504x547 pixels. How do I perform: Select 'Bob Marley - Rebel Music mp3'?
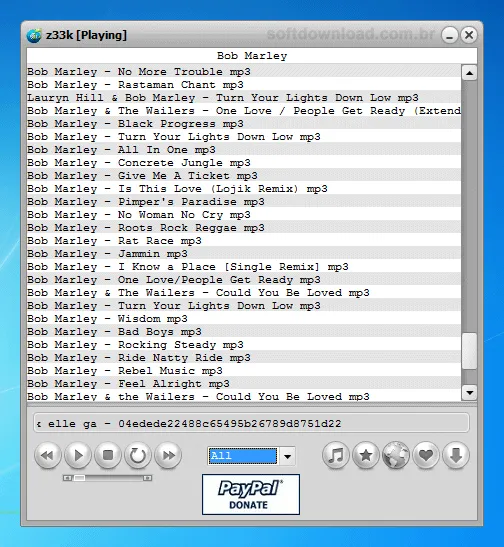coord(244,370)
